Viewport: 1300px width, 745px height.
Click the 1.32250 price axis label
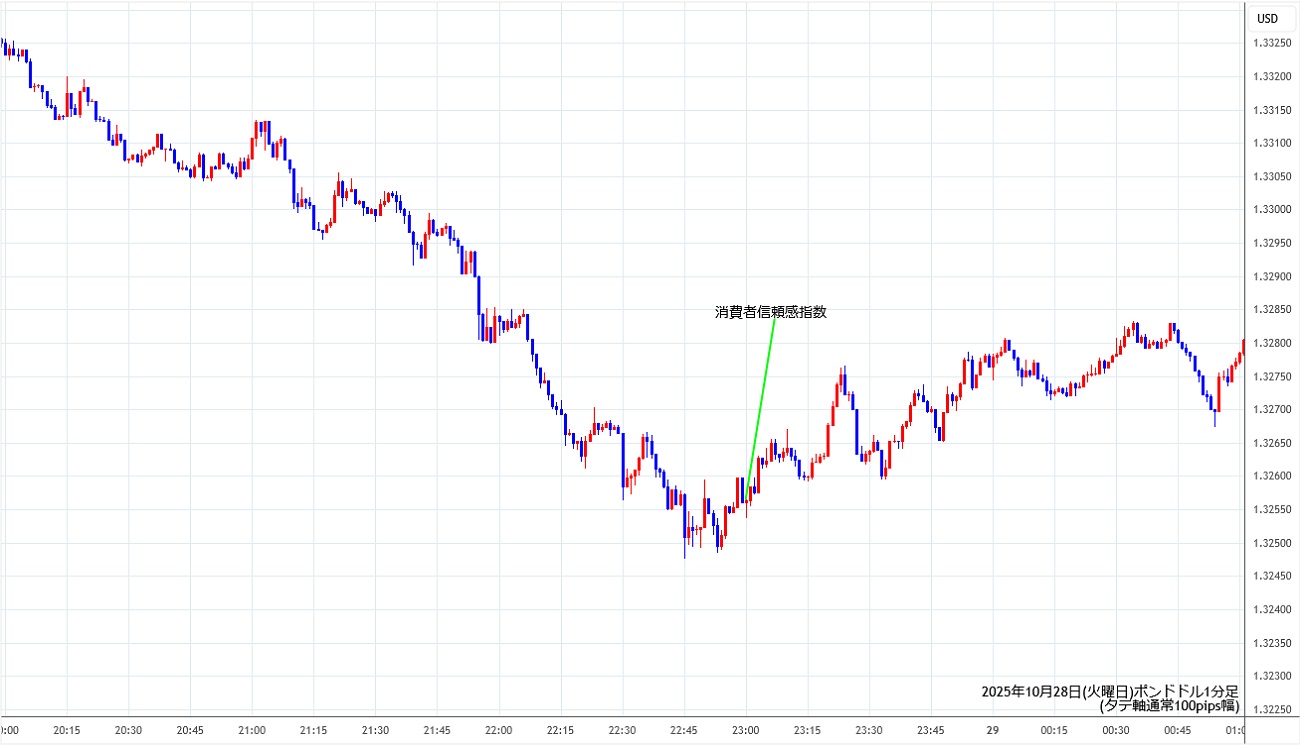tap(1271, 710)
